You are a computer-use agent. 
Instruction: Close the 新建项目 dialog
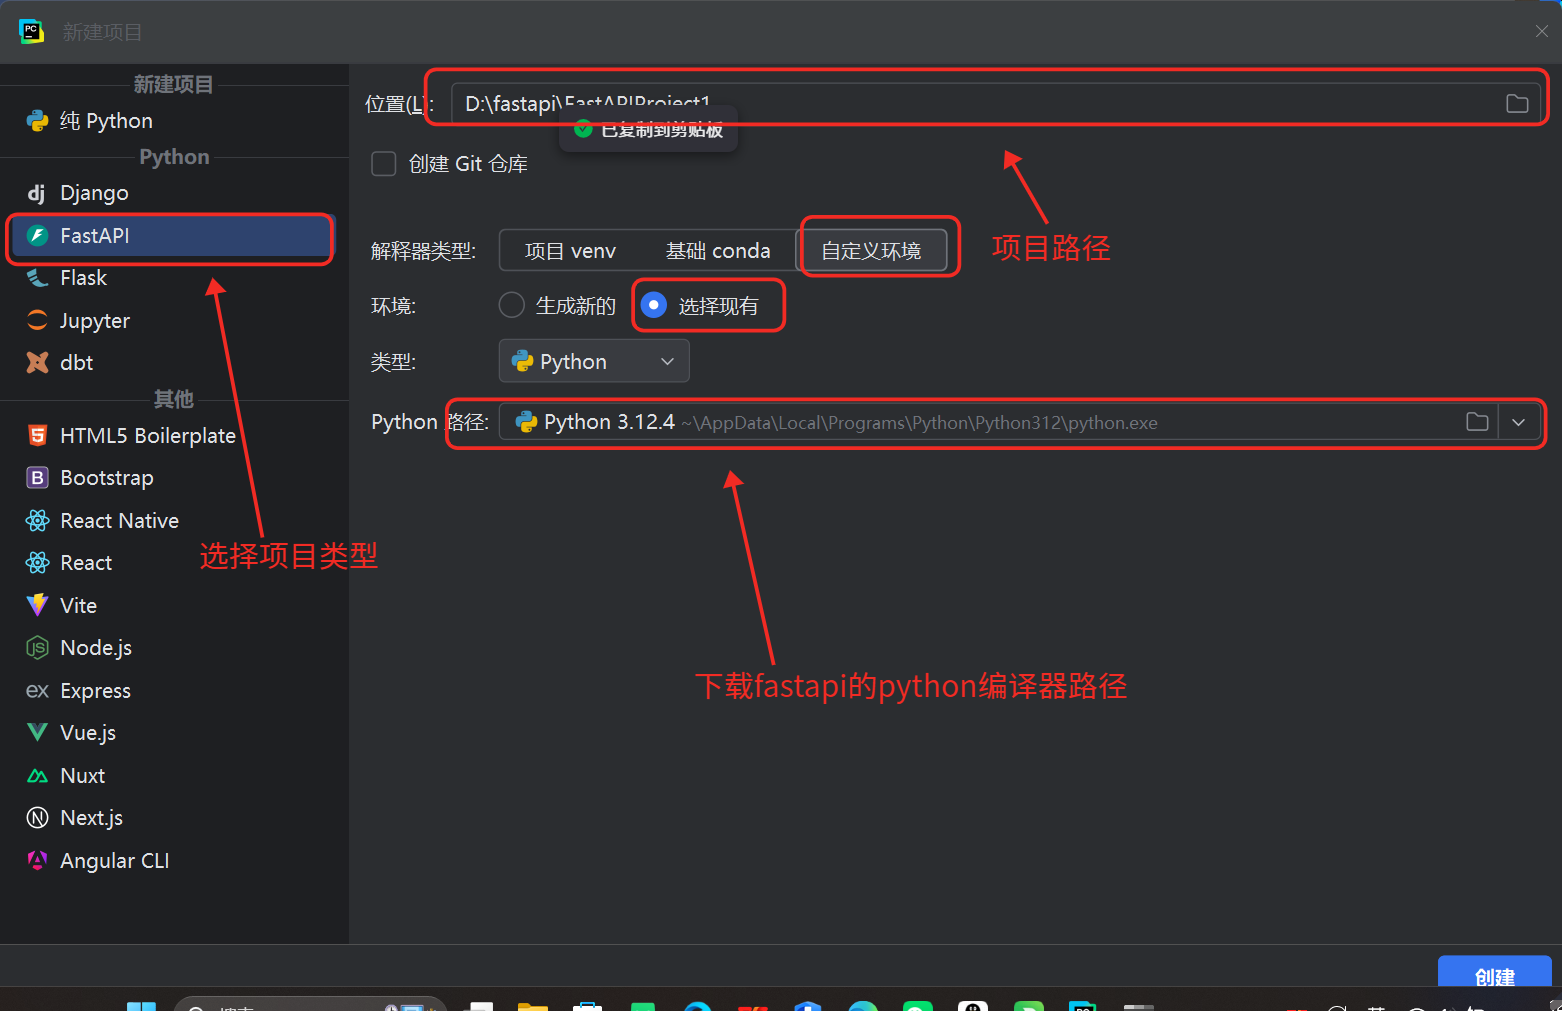[1541, 32]
